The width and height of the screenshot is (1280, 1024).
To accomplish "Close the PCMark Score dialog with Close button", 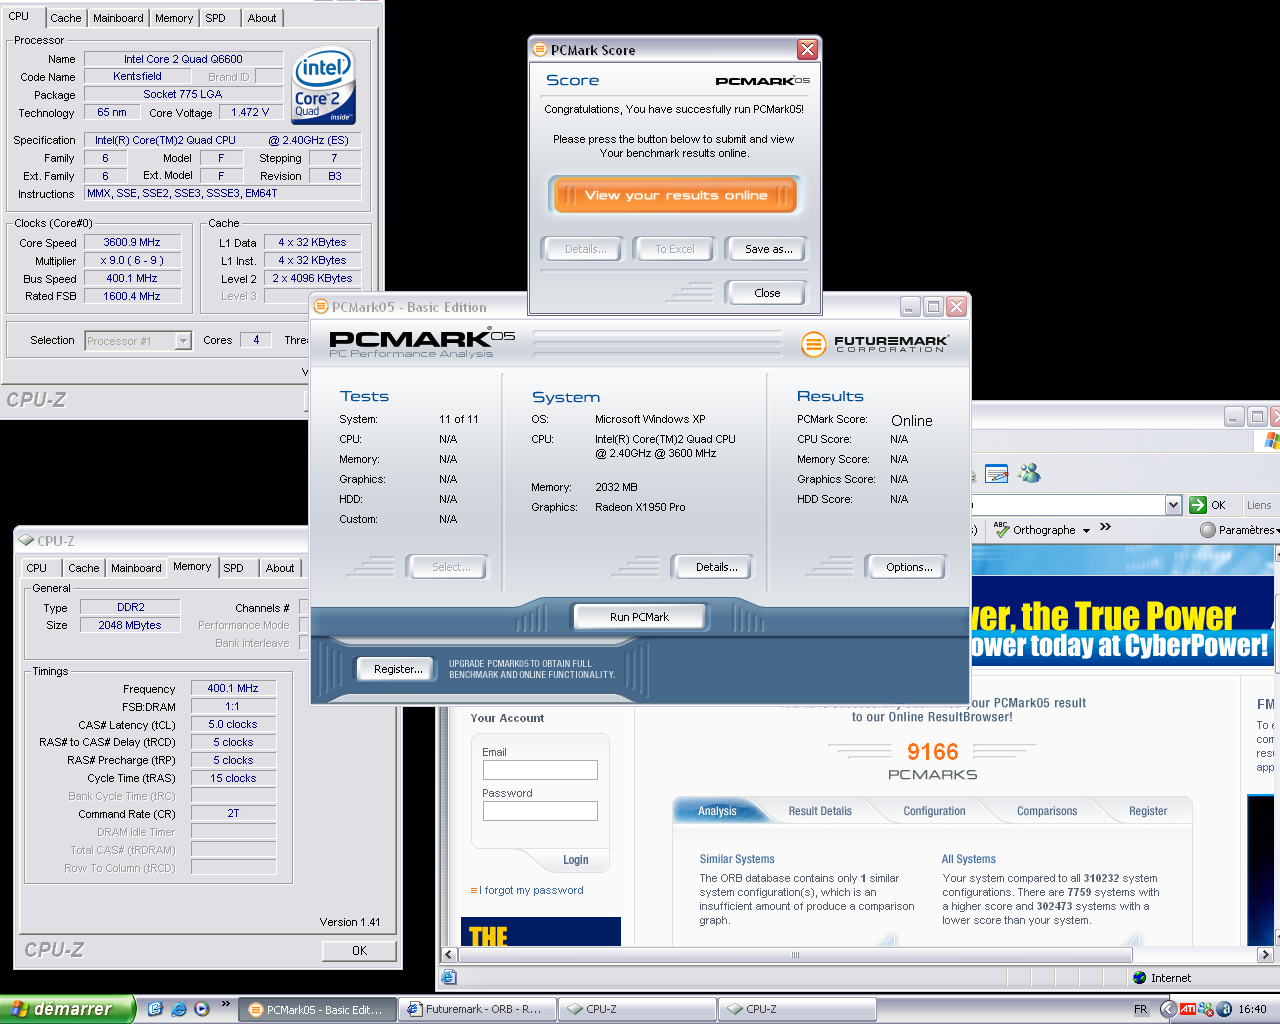I will (x=767, y=293).
